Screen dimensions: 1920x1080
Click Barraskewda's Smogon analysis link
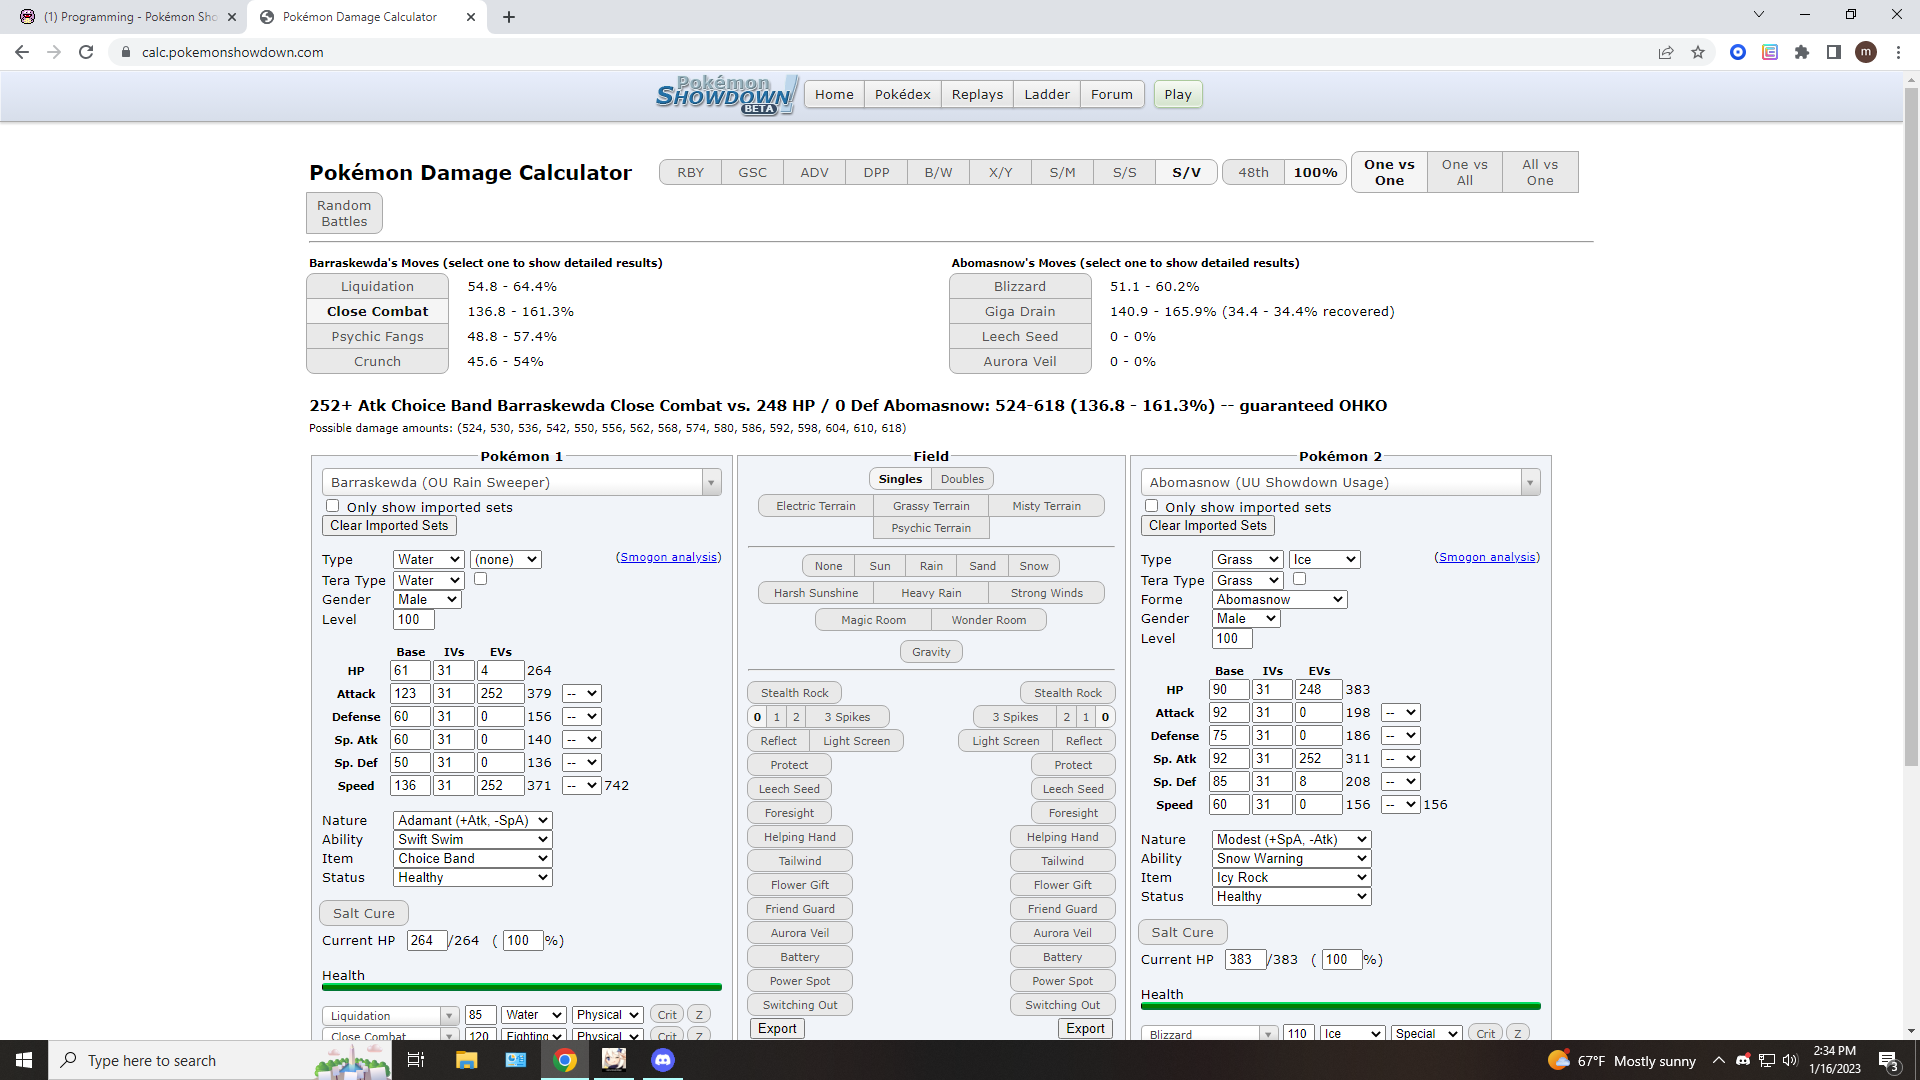pyautogui.click(x=668, y=557)
